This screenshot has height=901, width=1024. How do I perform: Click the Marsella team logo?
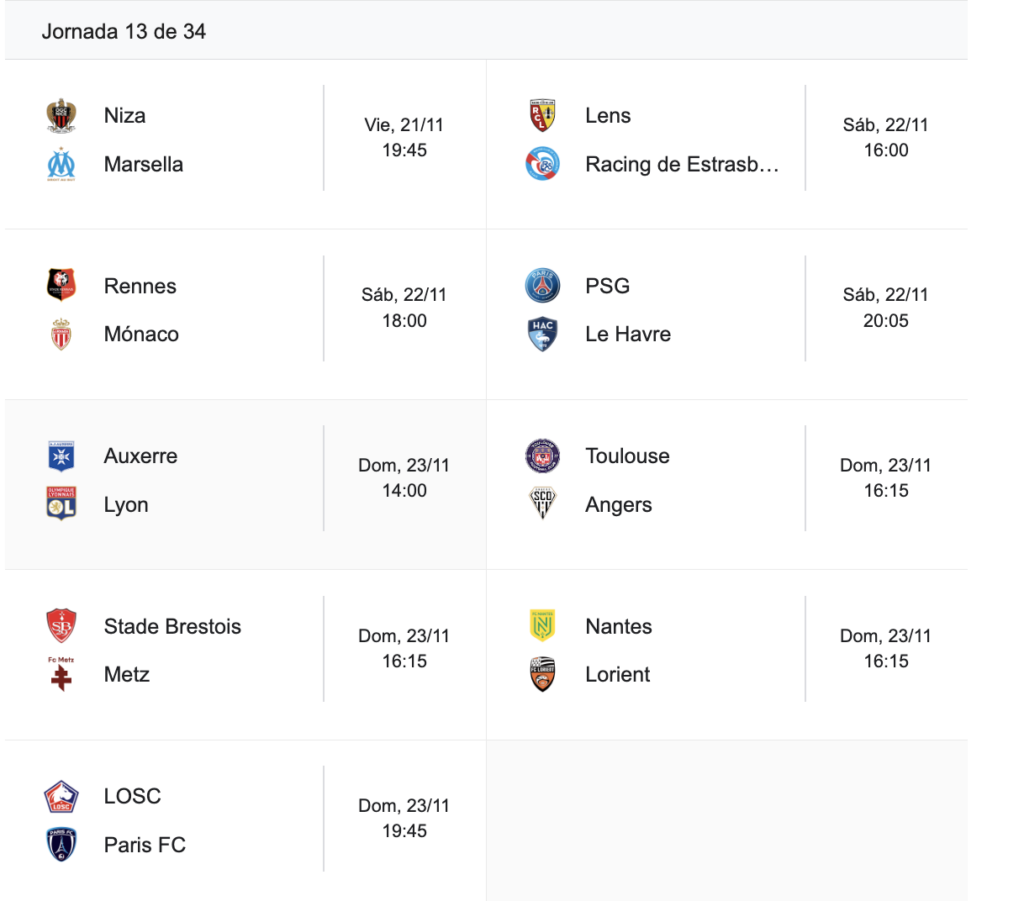(x=62, y=164)
